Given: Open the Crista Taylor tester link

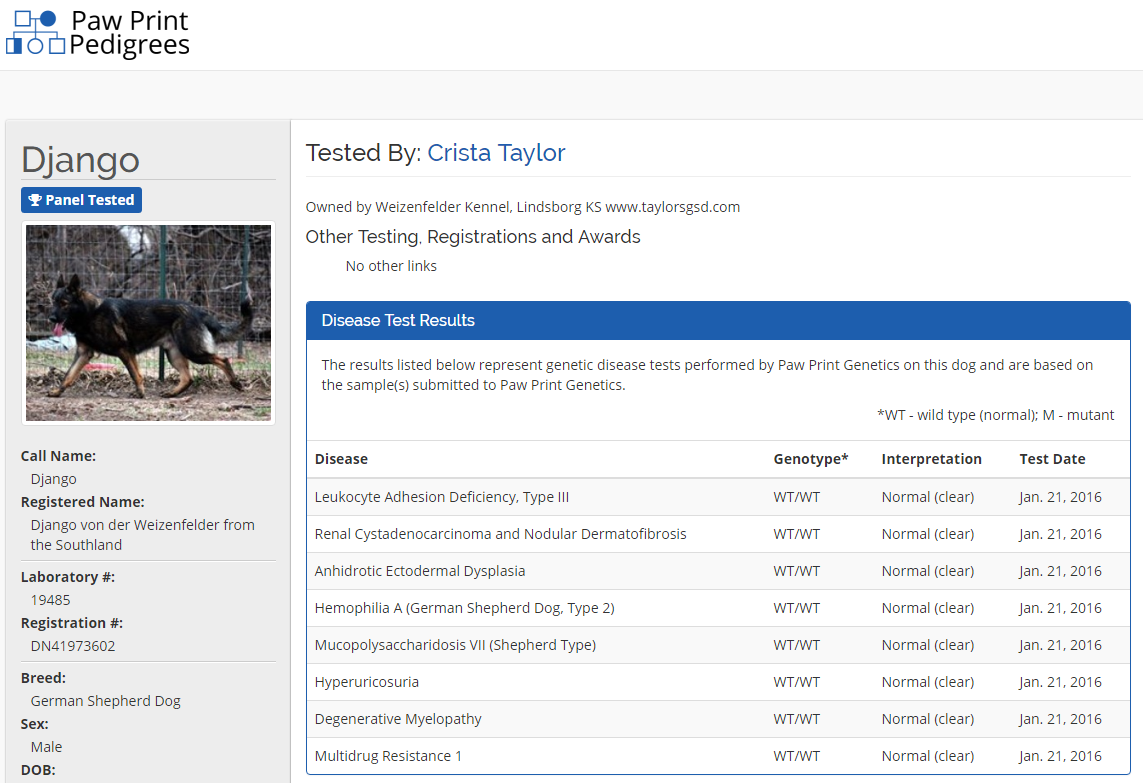Looking at the screenshot, I should pos(496,152).
